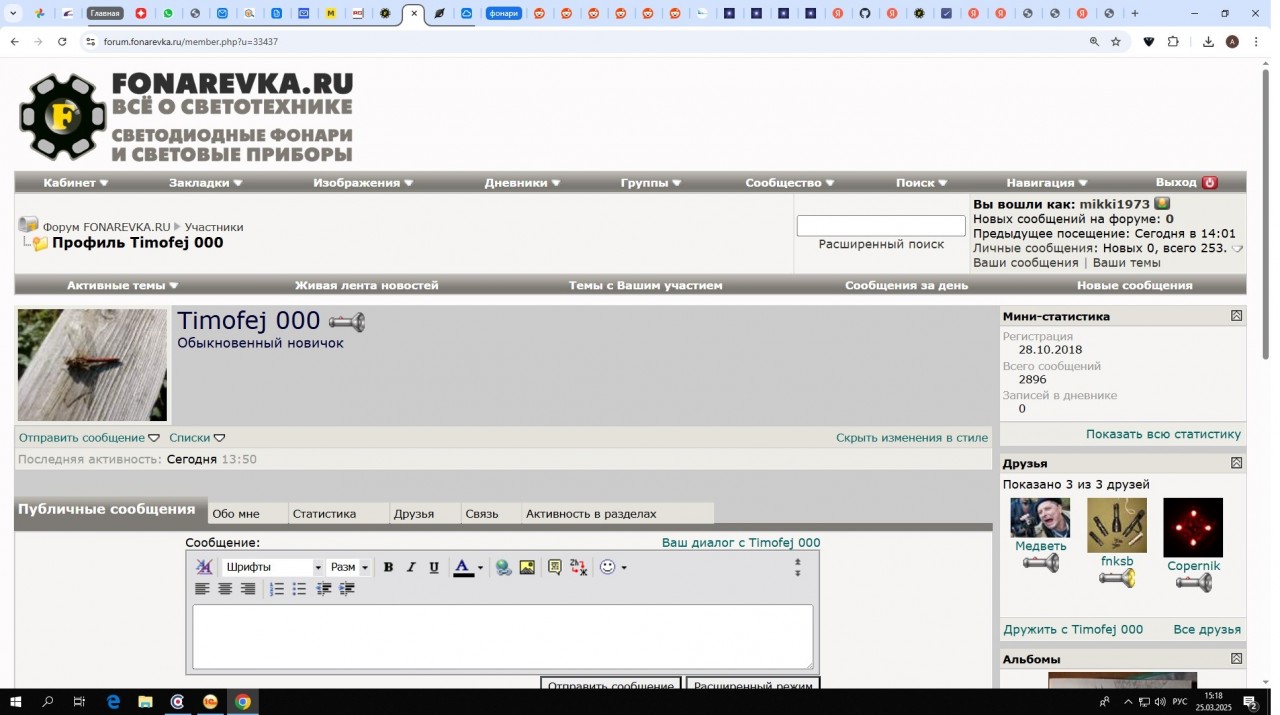
Task: Open File Explorer from the taskbar
Action: 145,702
